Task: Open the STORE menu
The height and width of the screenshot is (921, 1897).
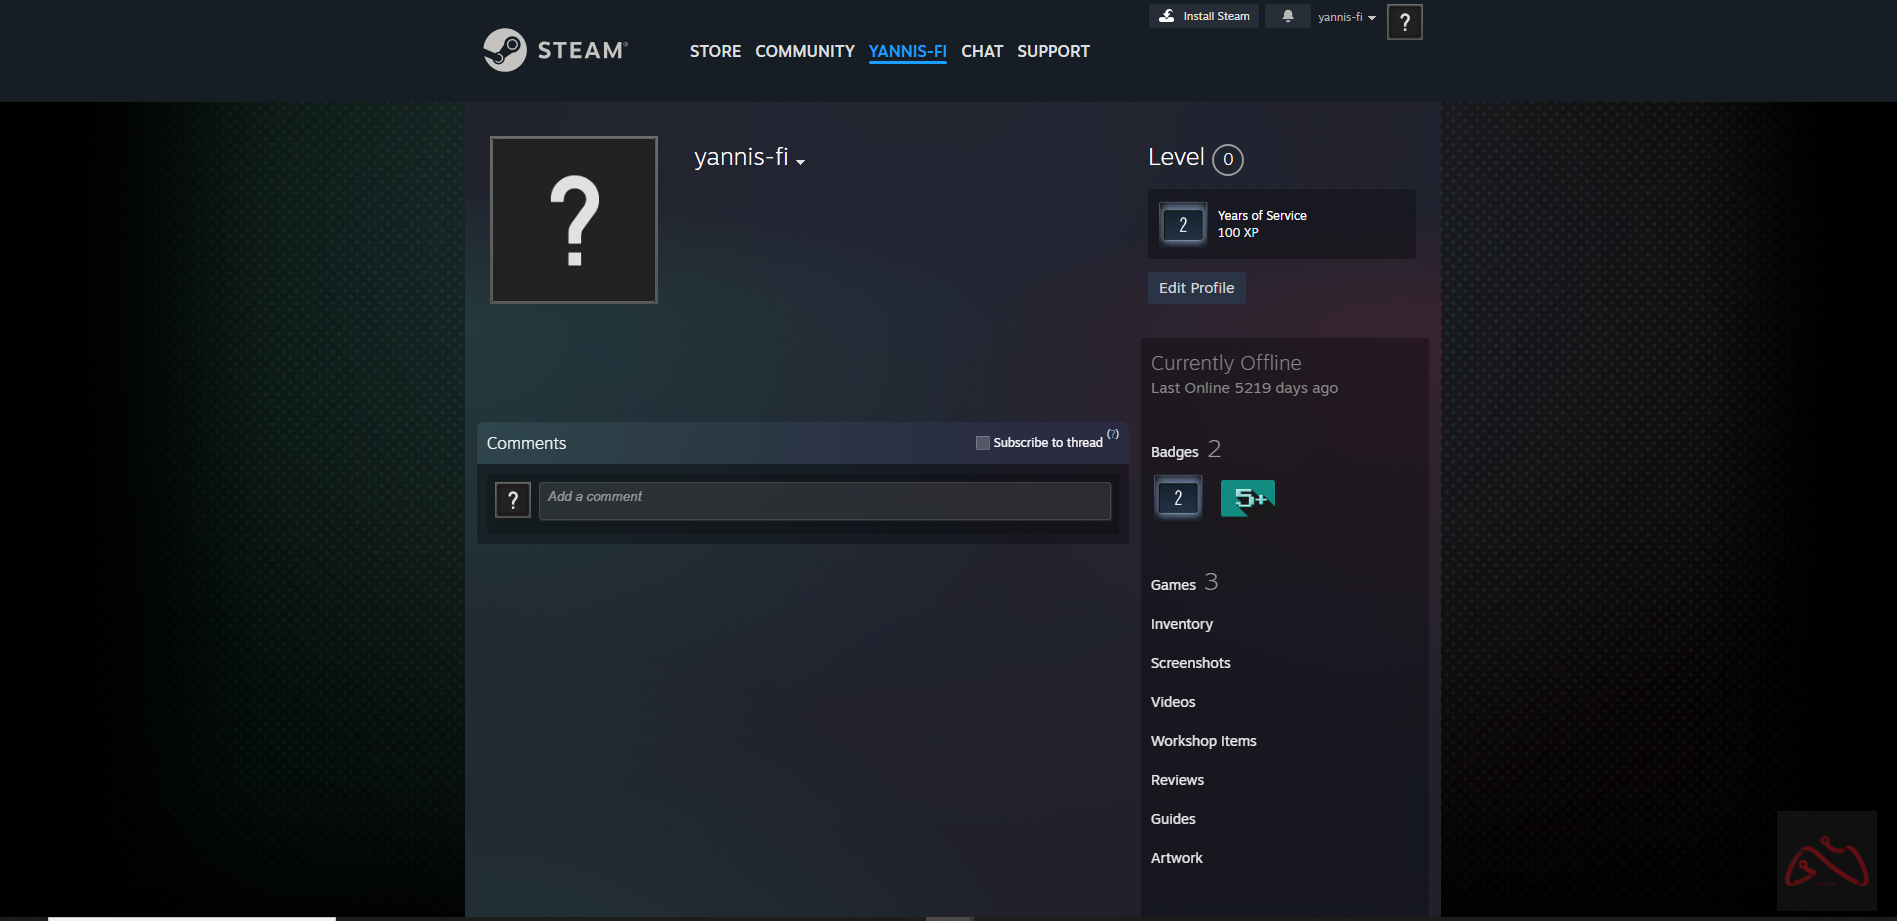Action: click(715, 51)
